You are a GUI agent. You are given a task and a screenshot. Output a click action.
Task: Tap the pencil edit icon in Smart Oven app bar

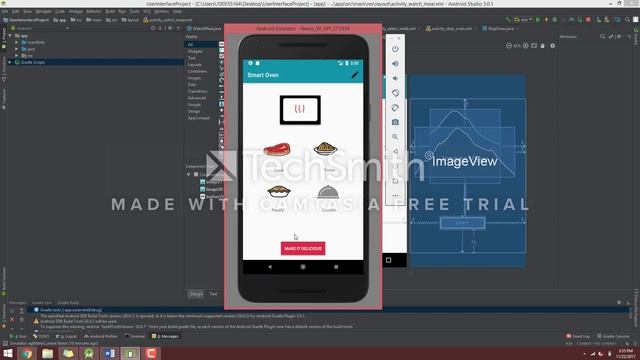[x=354, y=75]
